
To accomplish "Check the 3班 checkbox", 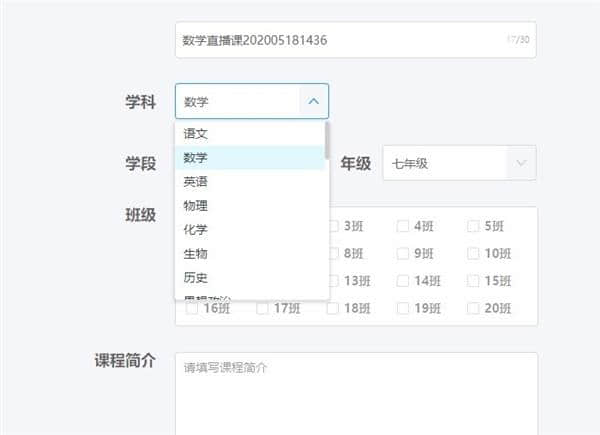I will (x=334, y=226).
